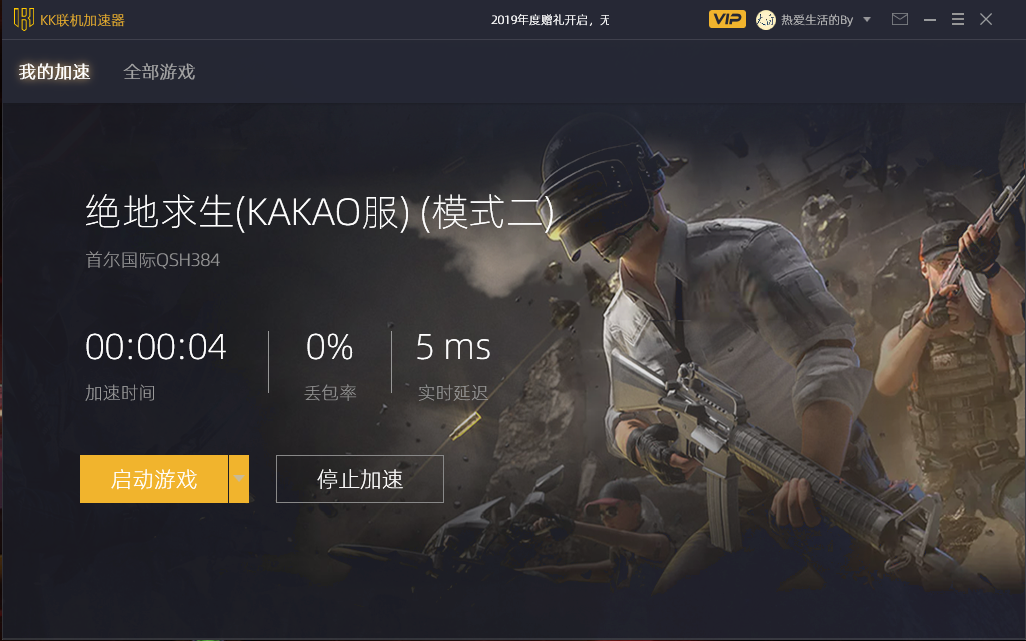Click the 停止加速 button
Viewport: 1026px width, 641px height.
click(360, 479)
